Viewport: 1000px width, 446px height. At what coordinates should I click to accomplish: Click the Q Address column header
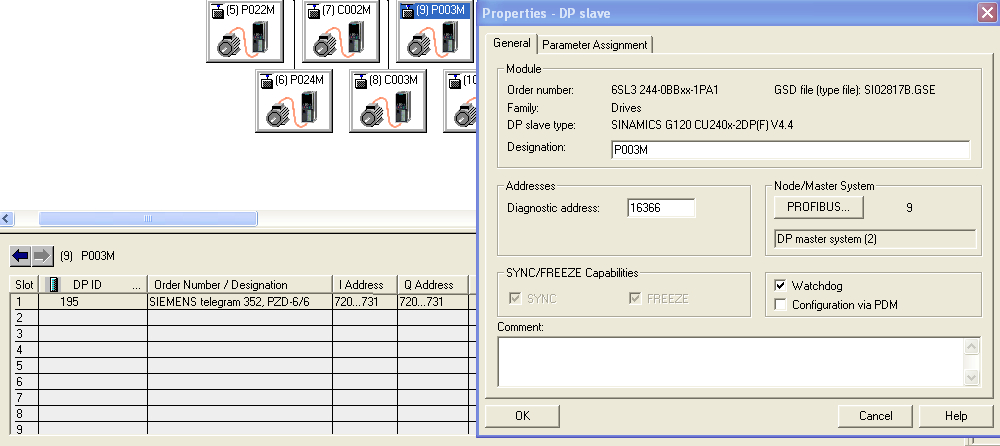tap(432, 285)
